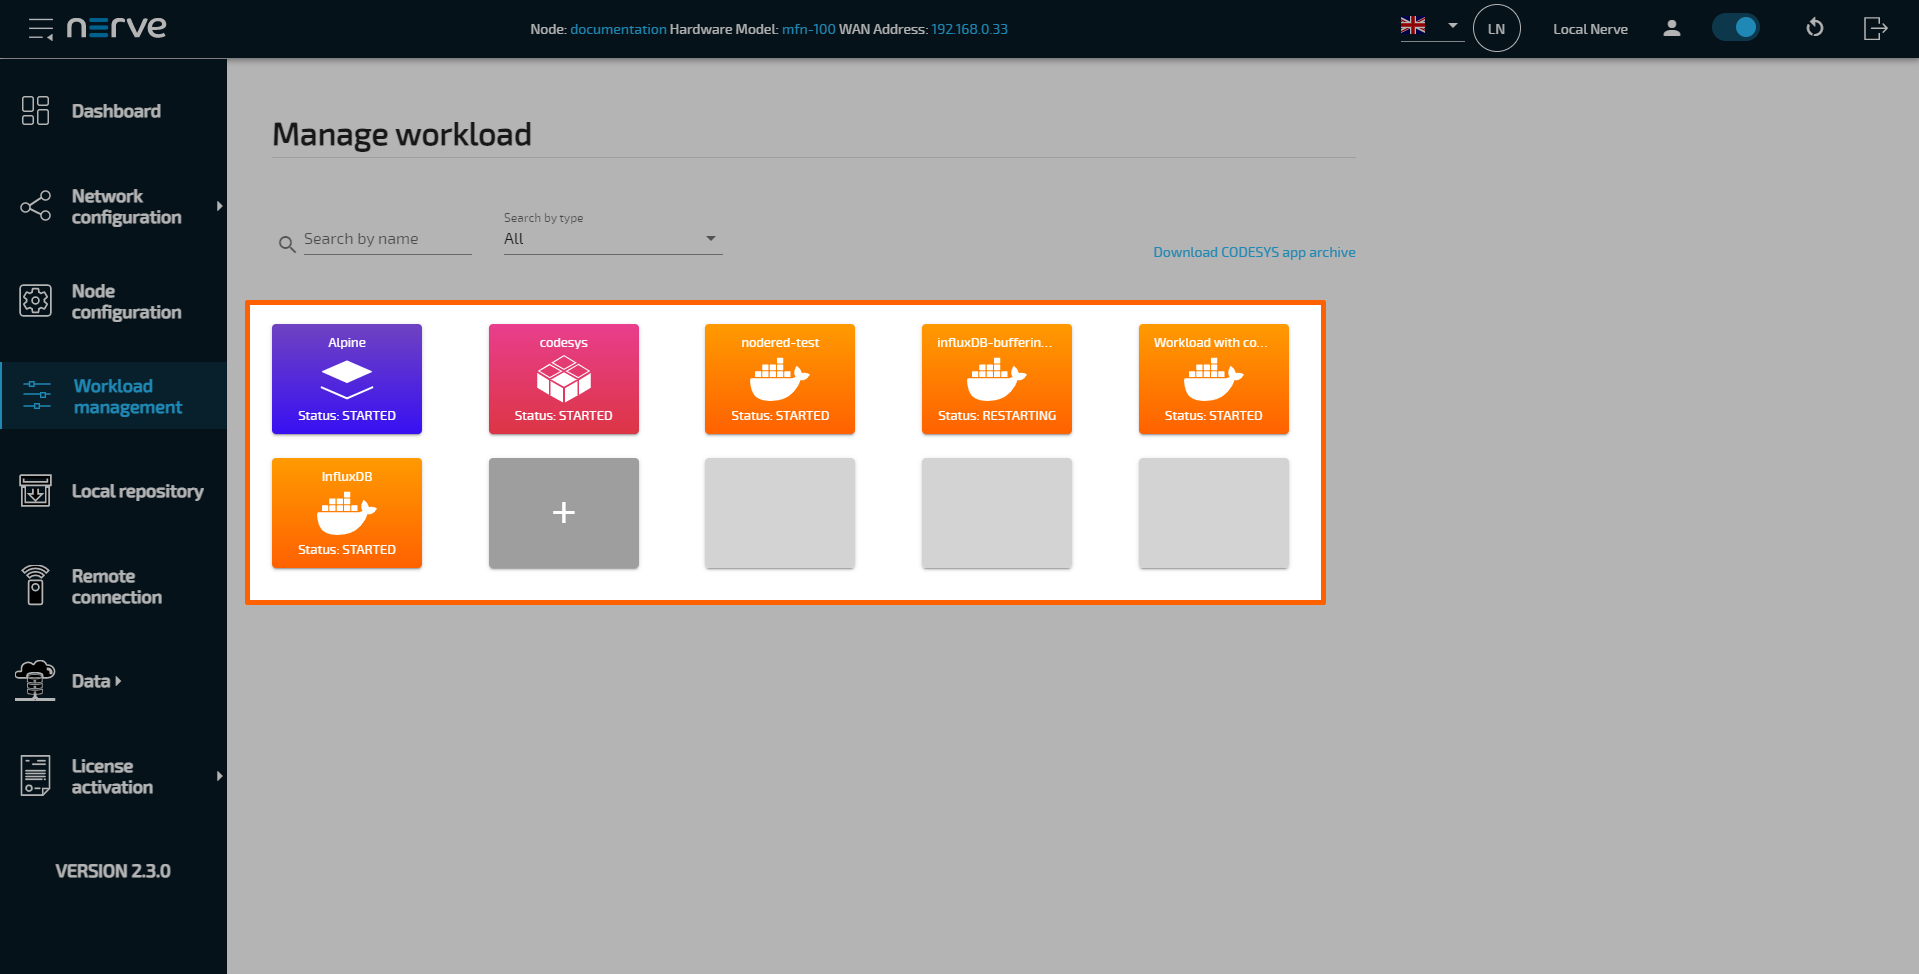Click the reboot node icon in the header
The height and width of the screenshot is (974, 1919).
click(x=1815, y=28)
